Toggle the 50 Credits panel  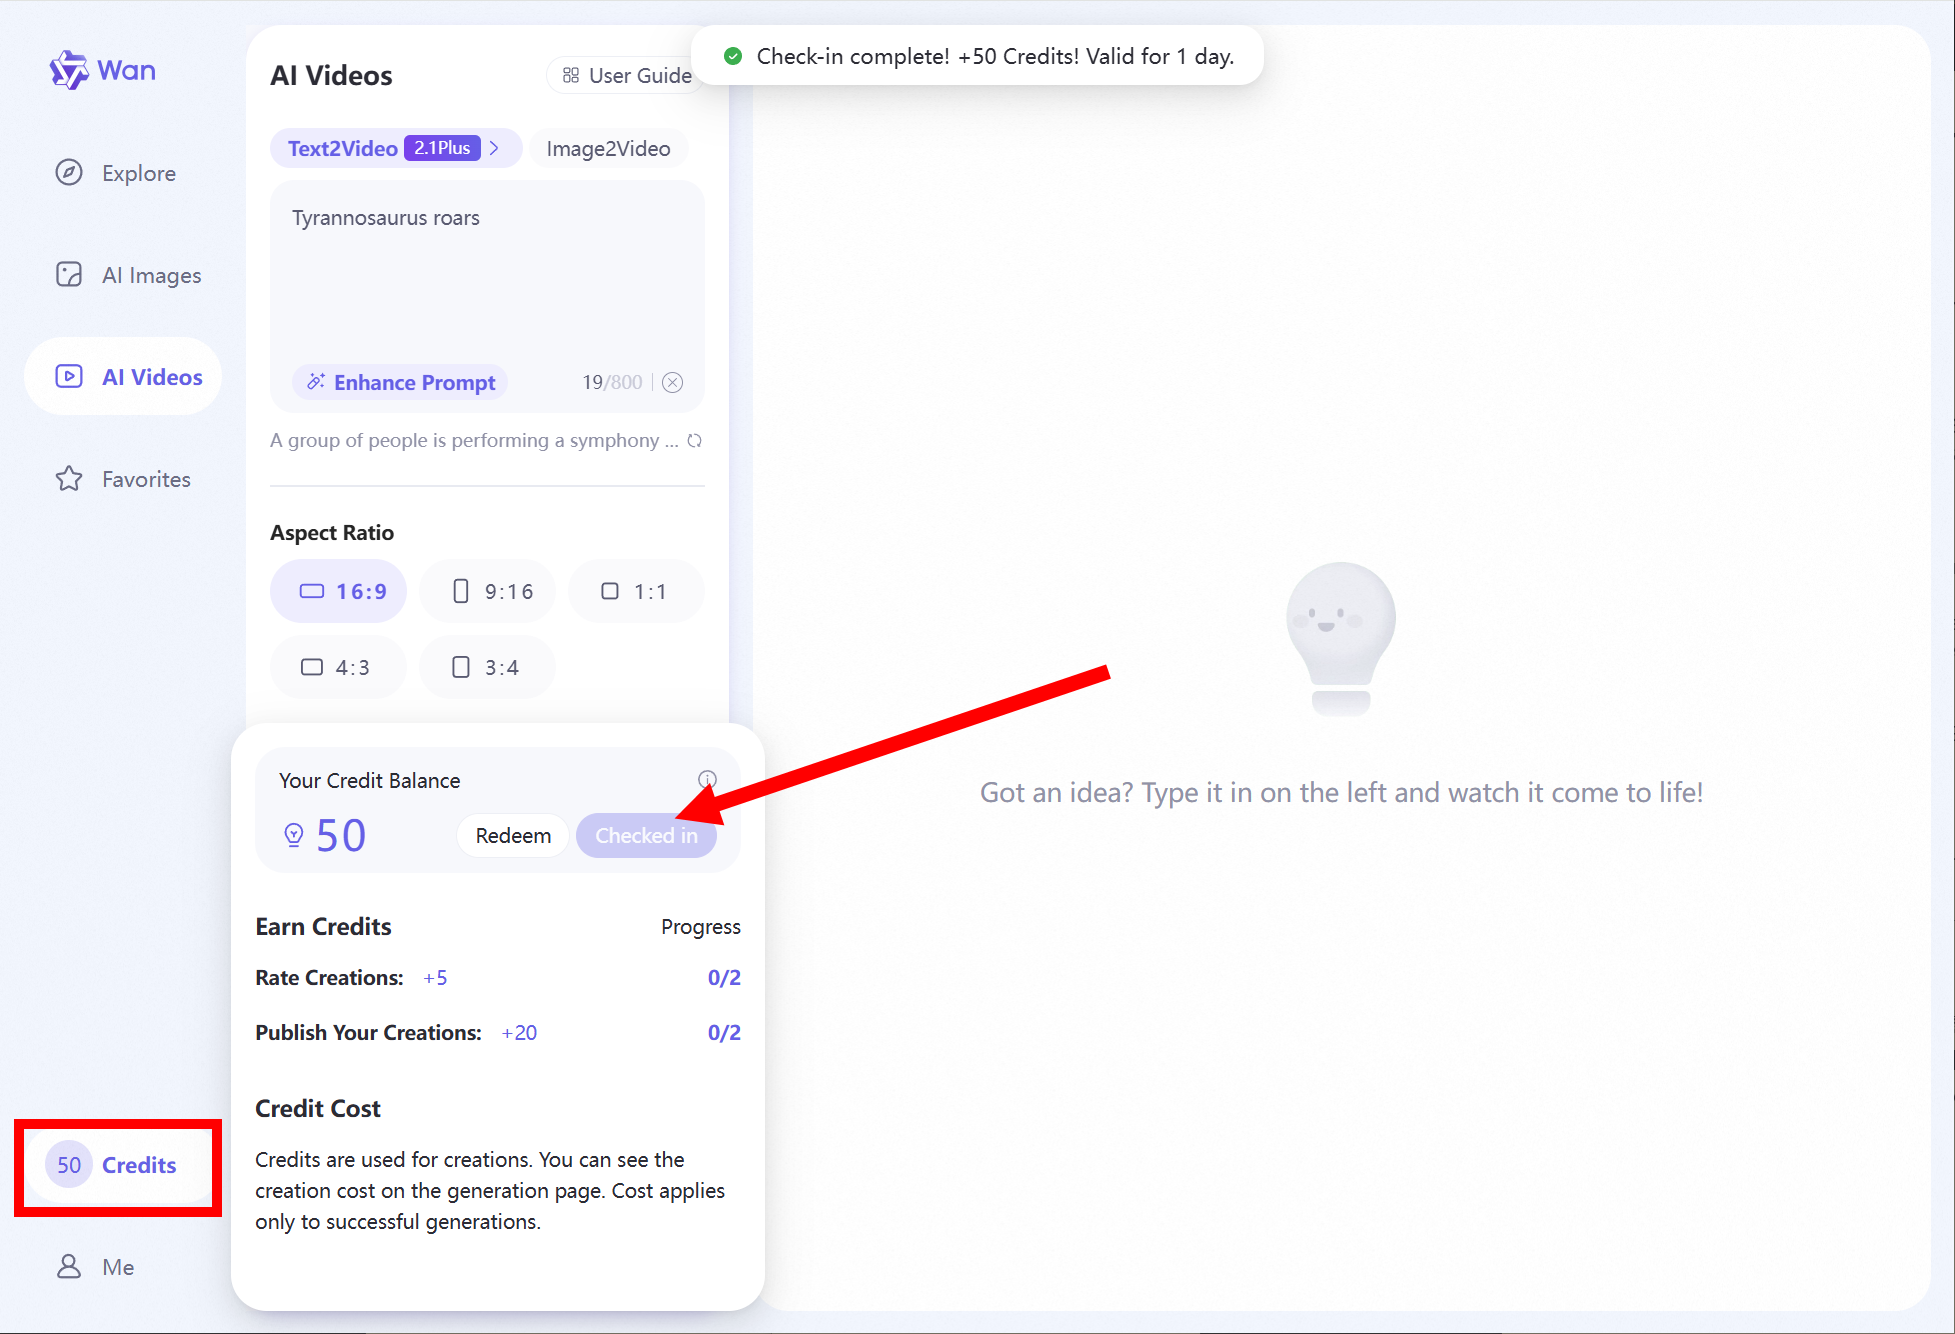(118, 1165)
